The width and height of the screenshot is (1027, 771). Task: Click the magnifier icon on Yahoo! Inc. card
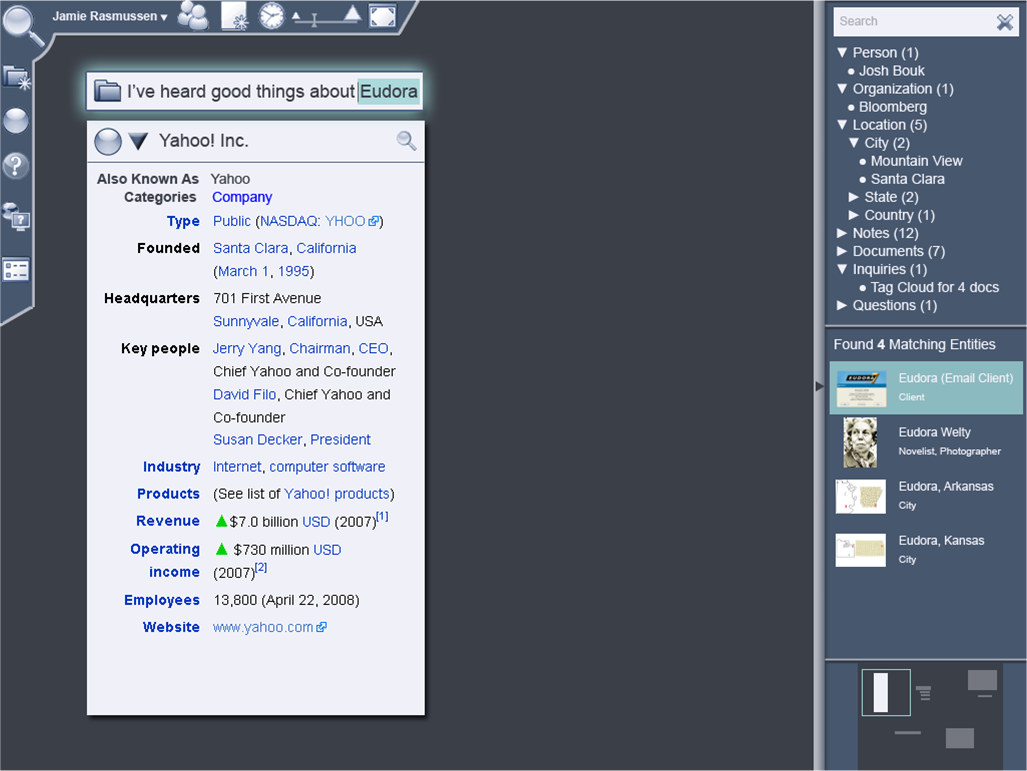[406, 140]
